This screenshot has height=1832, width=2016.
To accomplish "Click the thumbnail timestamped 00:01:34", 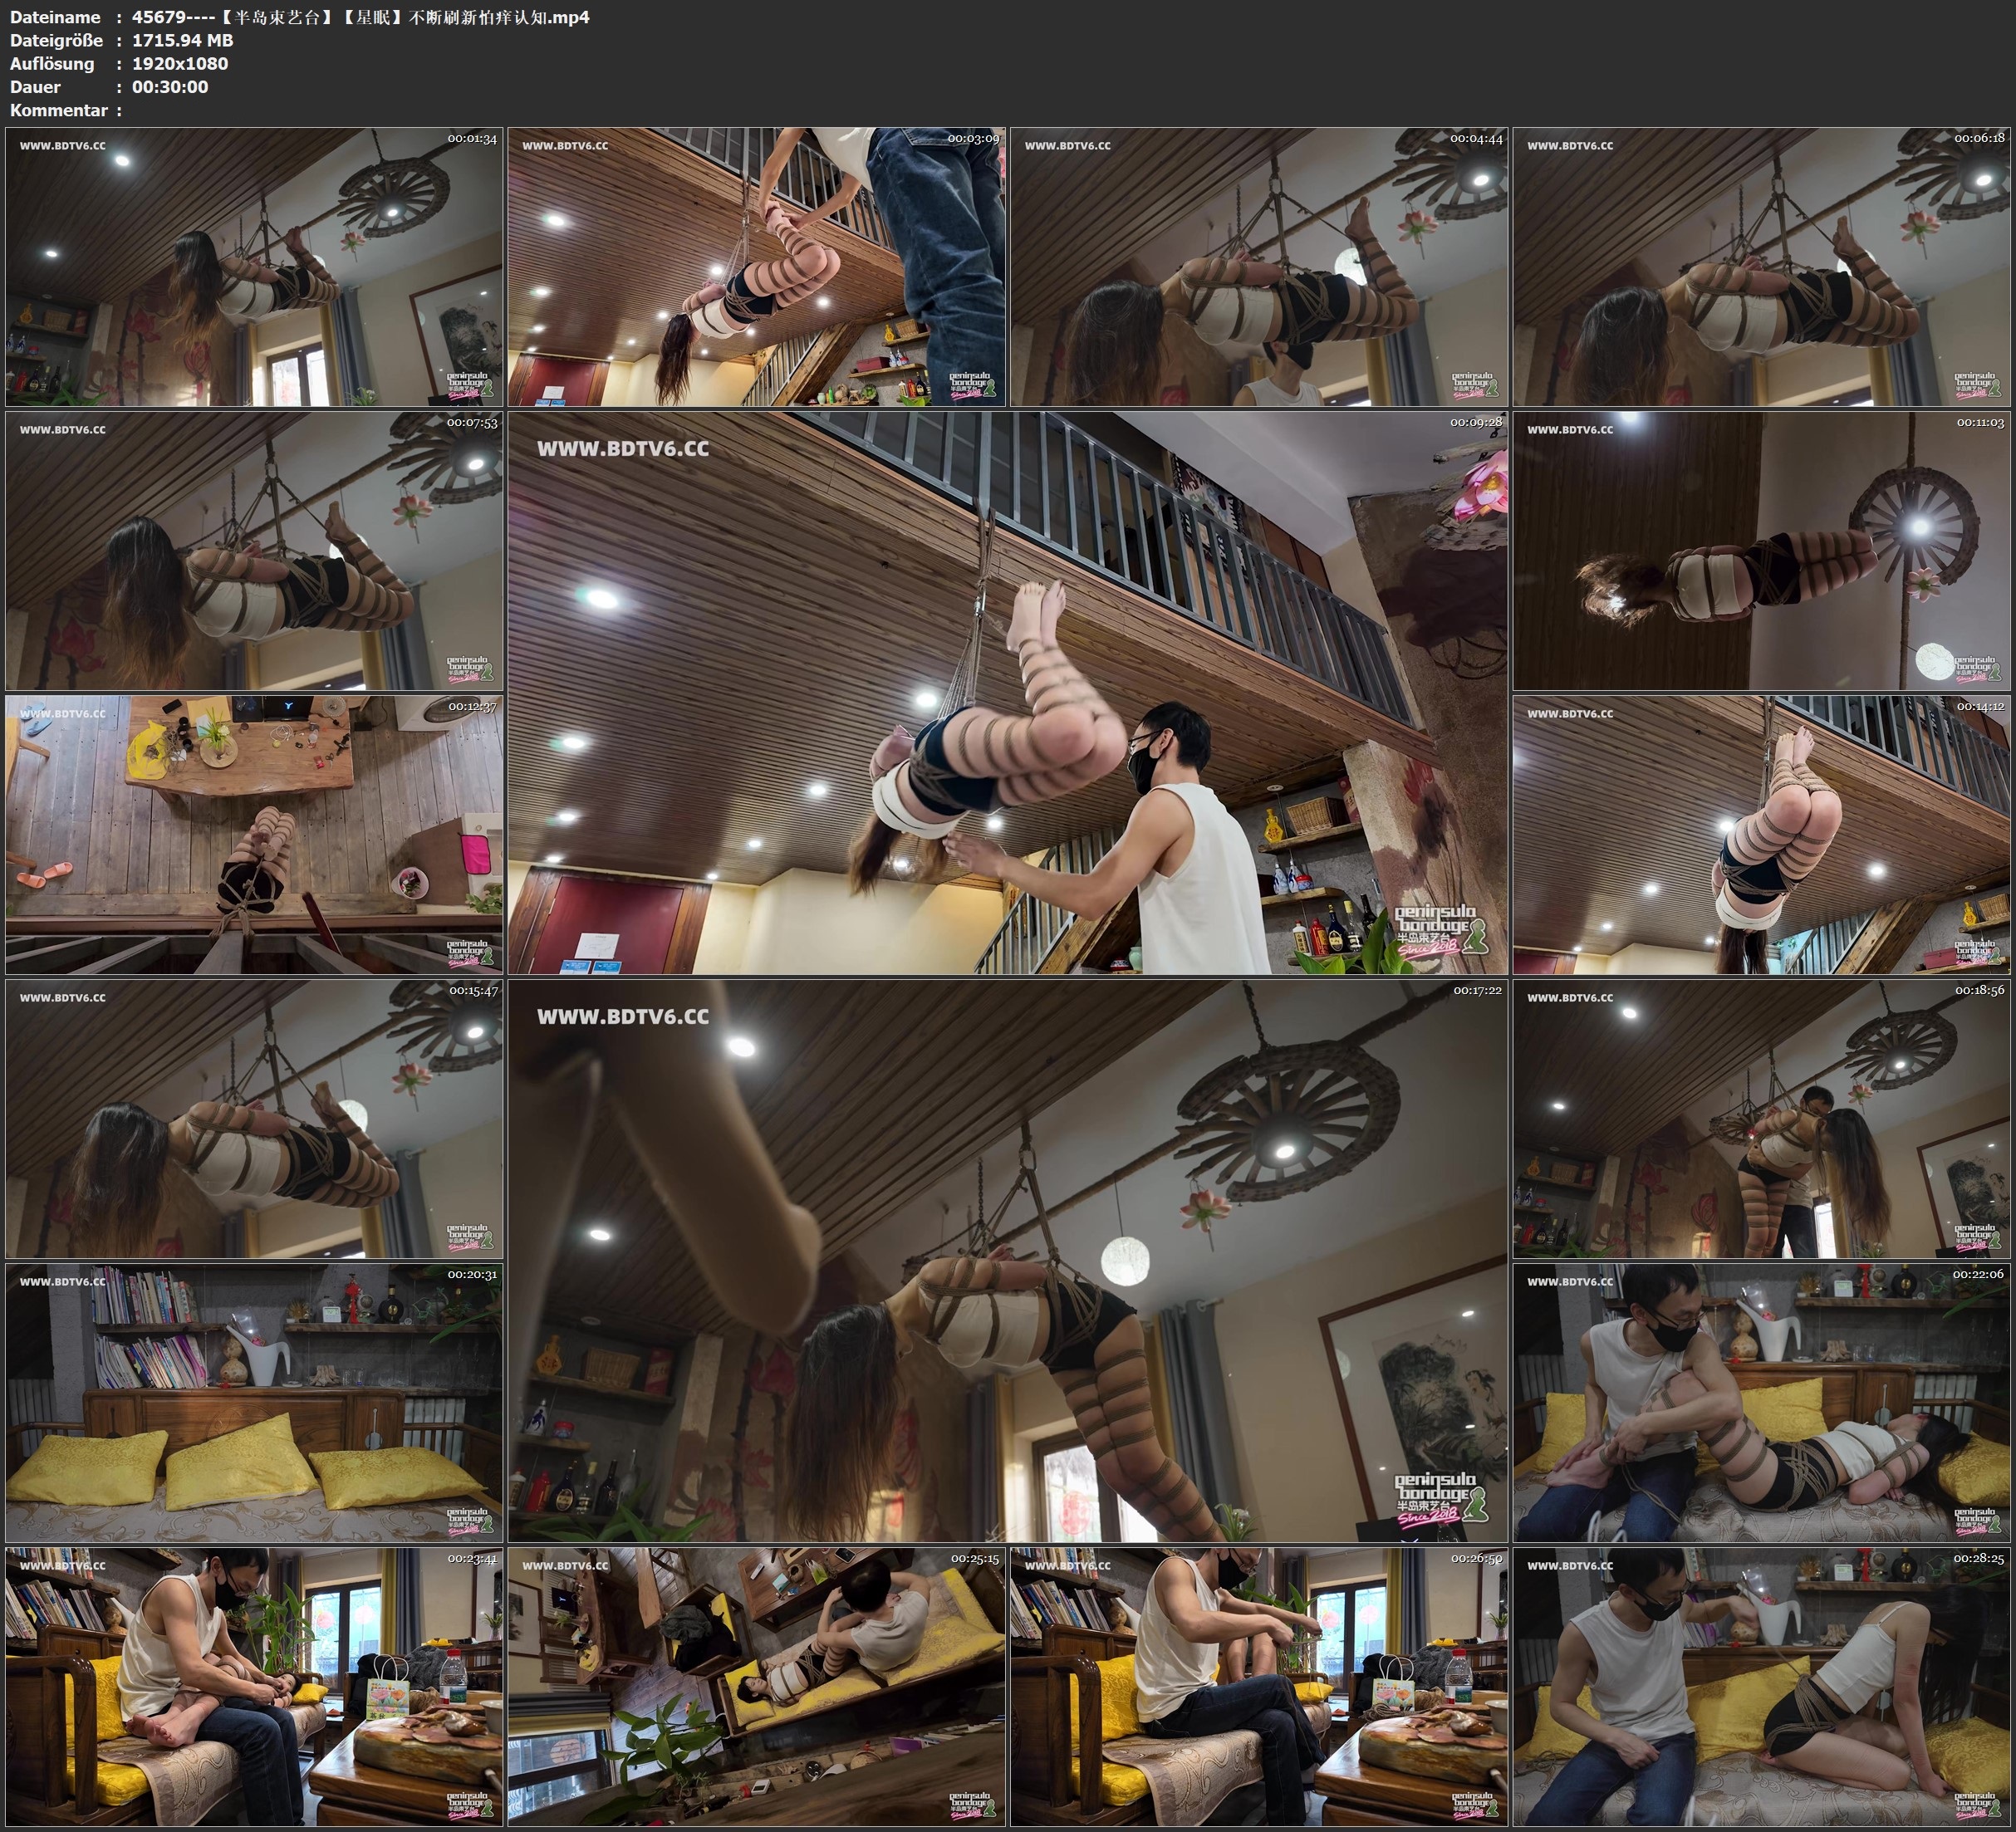I will click(x=254, y=267).
